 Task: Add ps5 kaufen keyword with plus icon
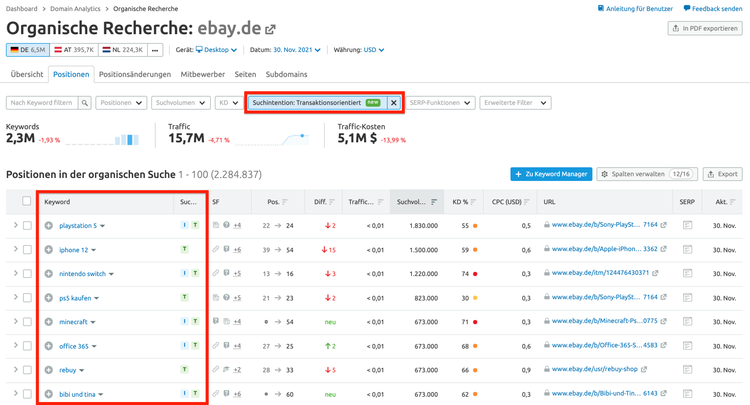click(49, 298)
